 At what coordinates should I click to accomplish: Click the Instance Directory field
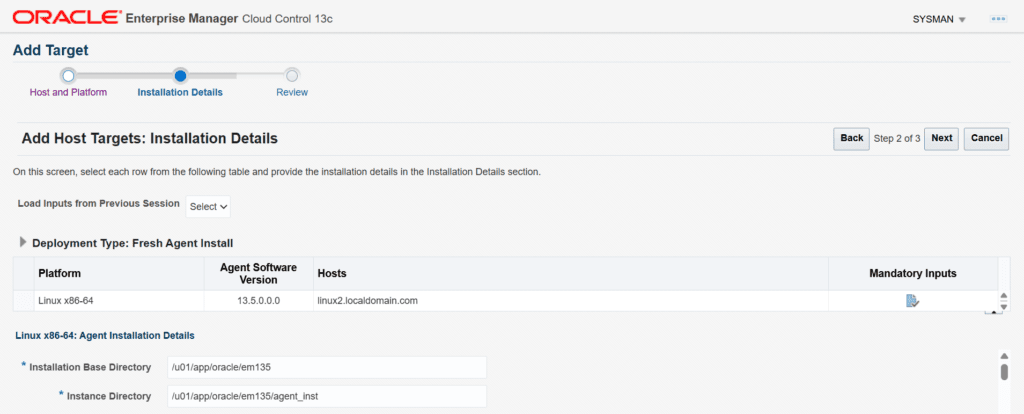[327, 396]
